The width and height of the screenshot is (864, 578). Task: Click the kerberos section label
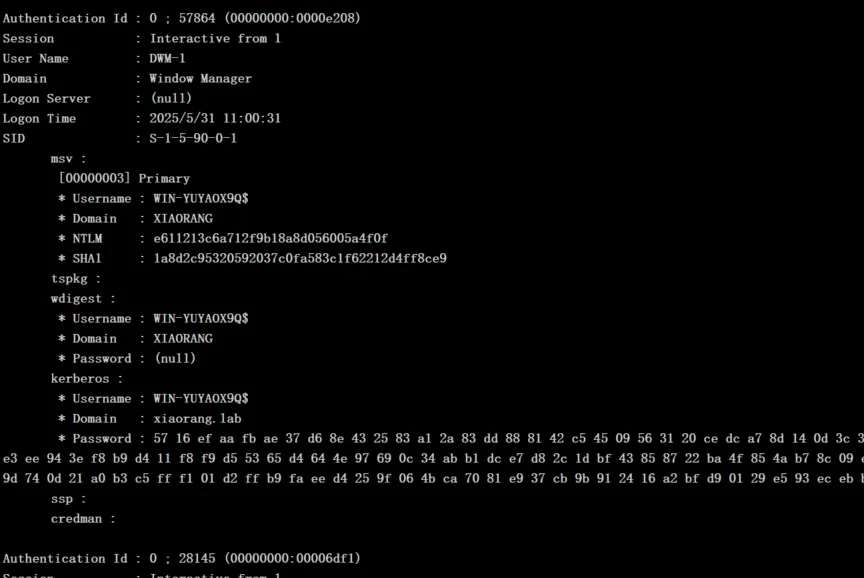coord(87,378)
